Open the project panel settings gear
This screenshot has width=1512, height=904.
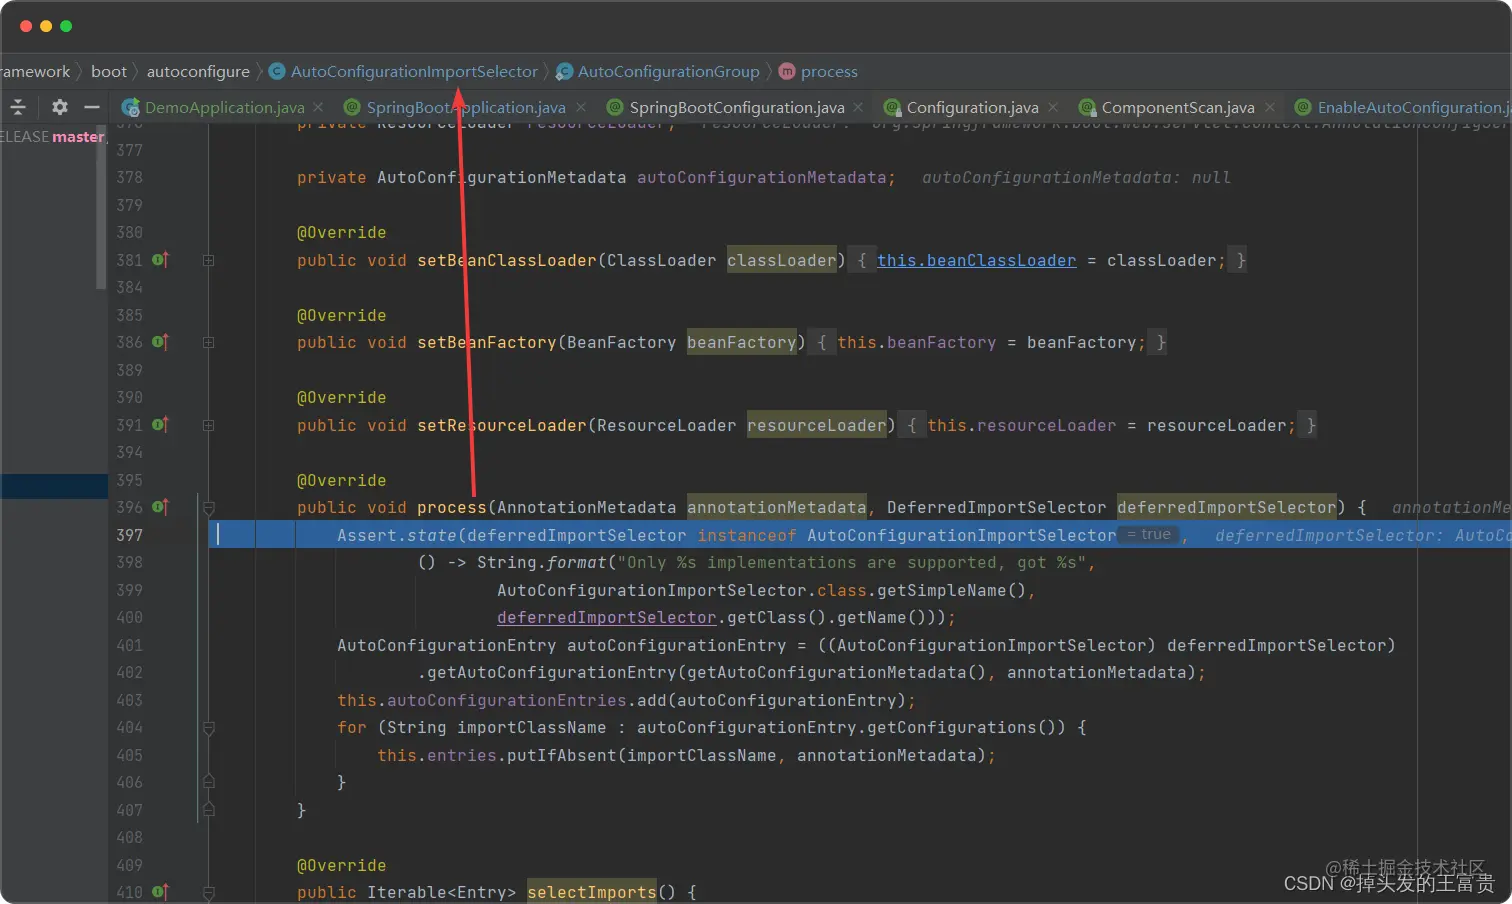tap(60, 107)
